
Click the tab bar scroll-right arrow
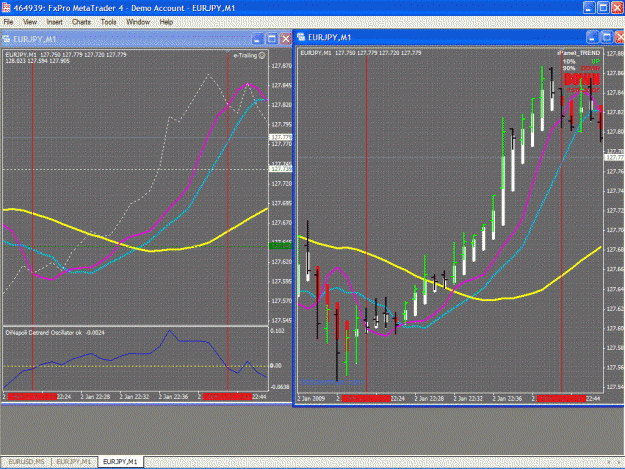point(618,462)
